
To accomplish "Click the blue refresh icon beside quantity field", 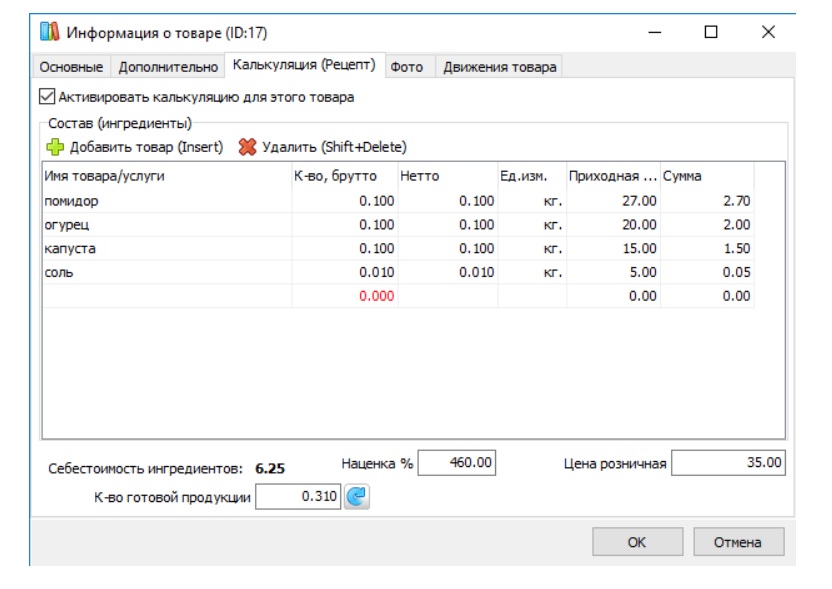I will 357,497.
